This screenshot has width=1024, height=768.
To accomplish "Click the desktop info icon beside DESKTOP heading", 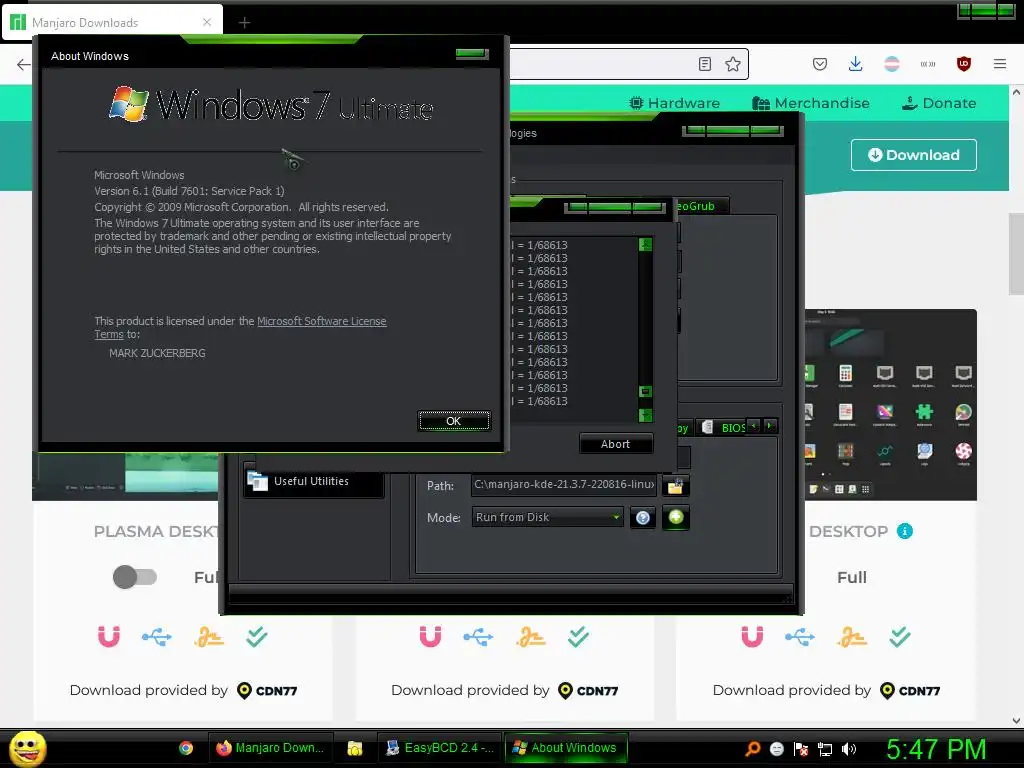I will point(904,531).
